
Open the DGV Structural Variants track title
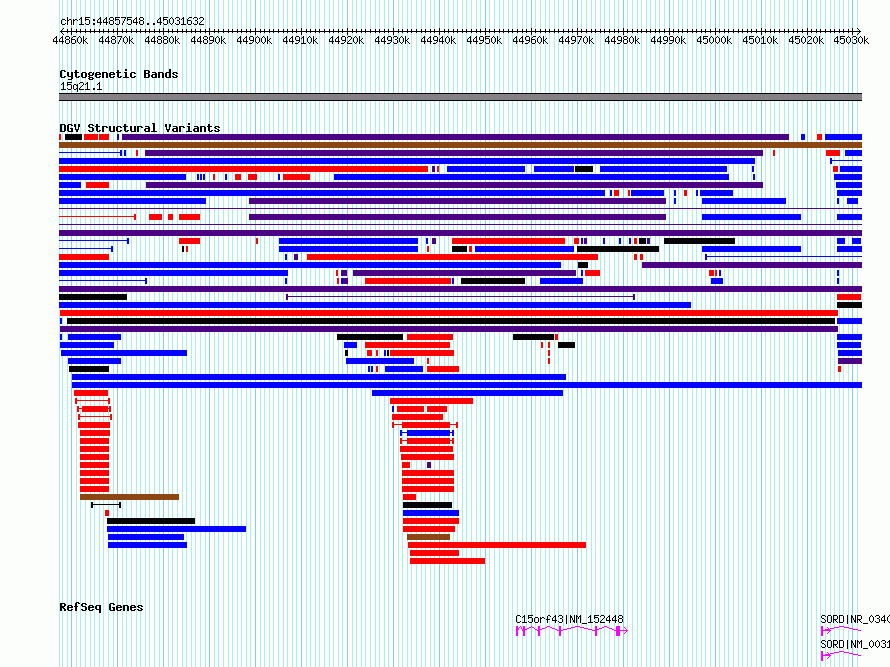click(x=140, y=128)
